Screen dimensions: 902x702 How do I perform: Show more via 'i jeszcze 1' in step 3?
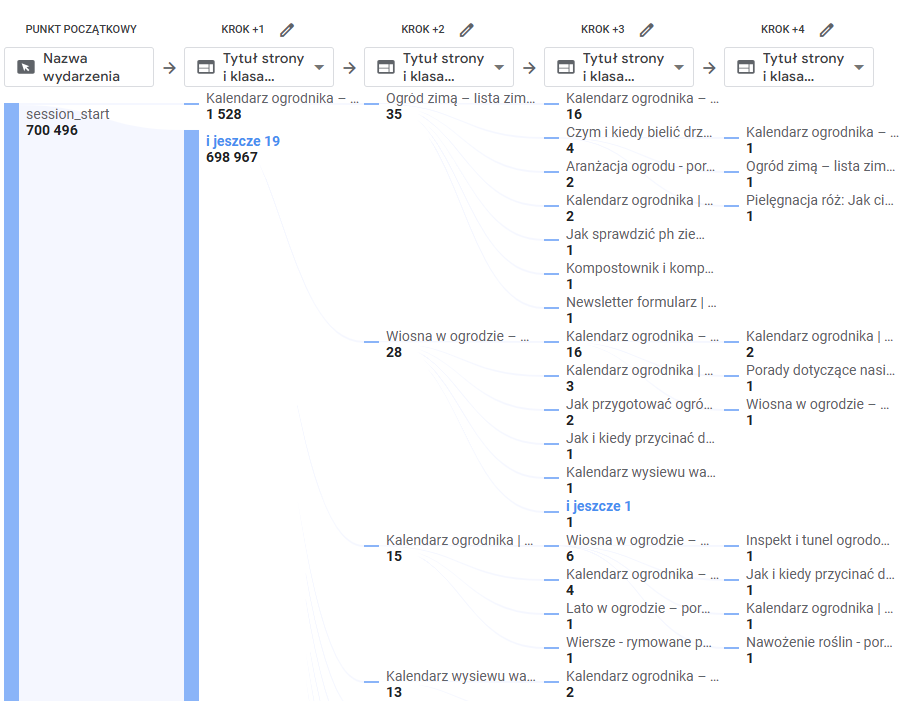point(599,506)
